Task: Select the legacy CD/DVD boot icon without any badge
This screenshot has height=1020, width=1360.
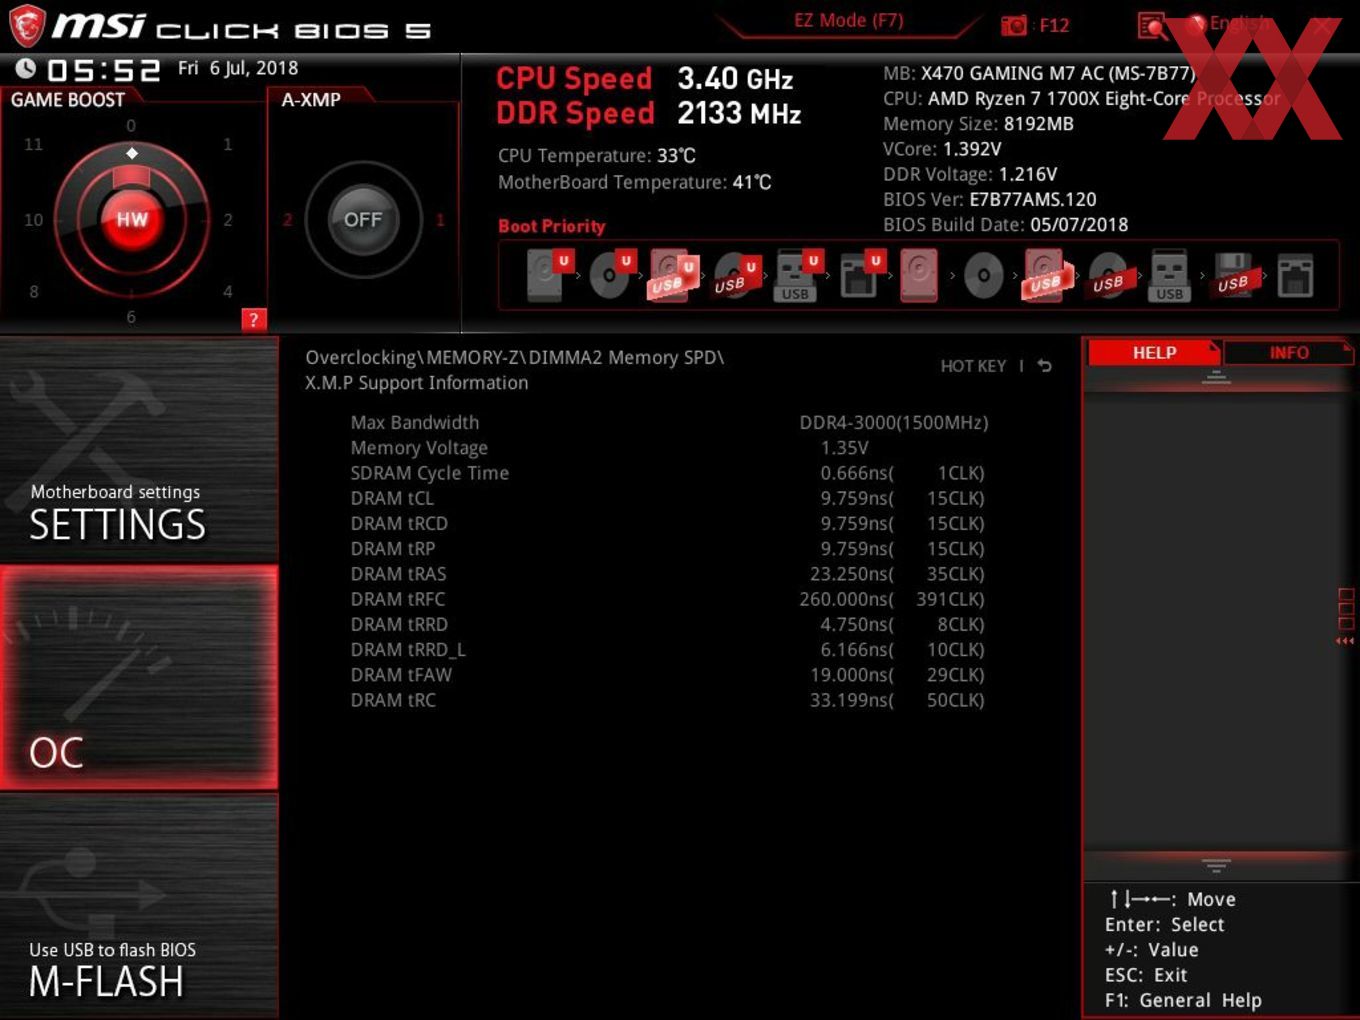Action: point(983,275)
